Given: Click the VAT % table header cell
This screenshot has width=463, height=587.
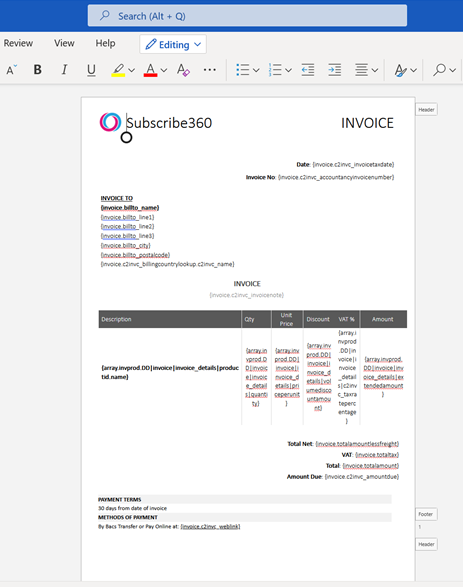Looking at the screenshot, I should [346, 319].
